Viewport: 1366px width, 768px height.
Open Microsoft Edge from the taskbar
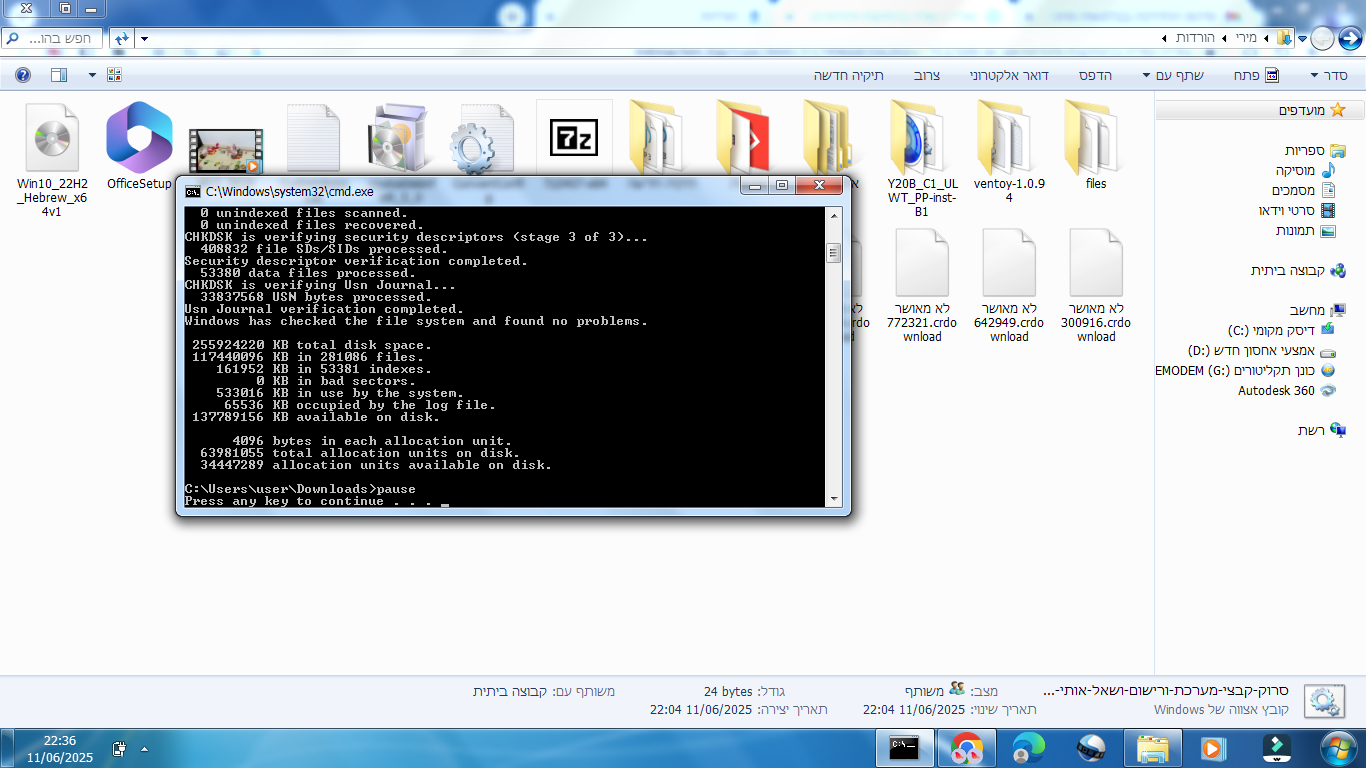point(1028,747)
